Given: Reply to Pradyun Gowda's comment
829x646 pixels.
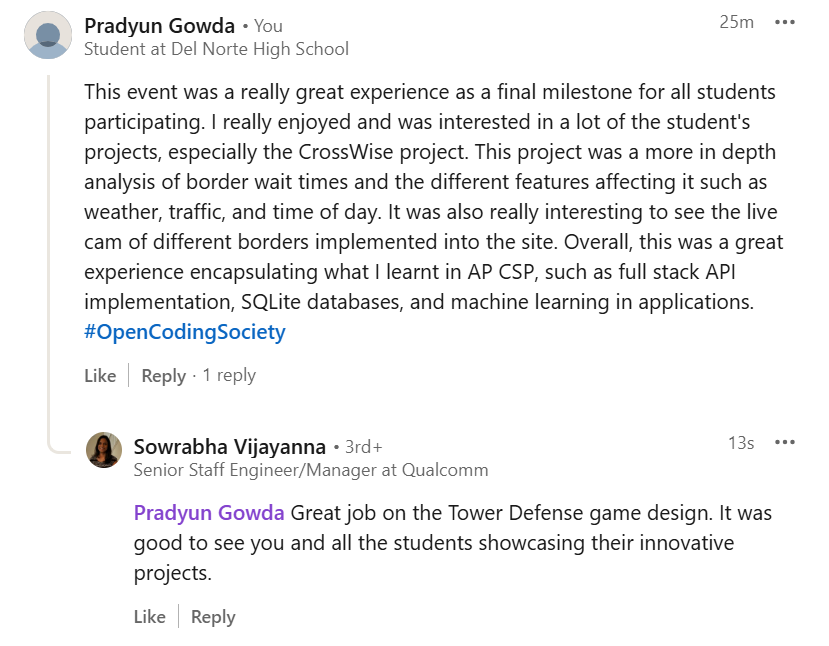Looking at the screenshot, I should [x=163, y=375].
